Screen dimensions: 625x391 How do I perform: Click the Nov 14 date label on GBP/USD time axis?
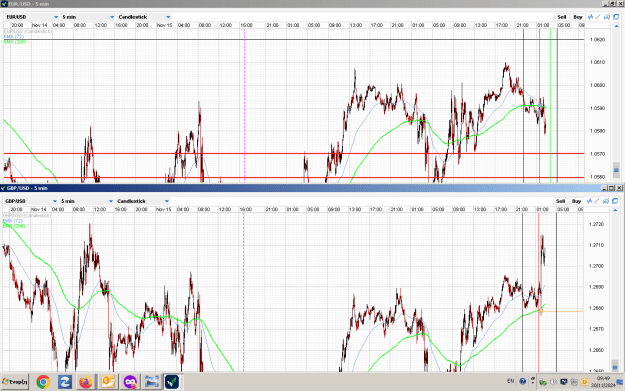39,209
